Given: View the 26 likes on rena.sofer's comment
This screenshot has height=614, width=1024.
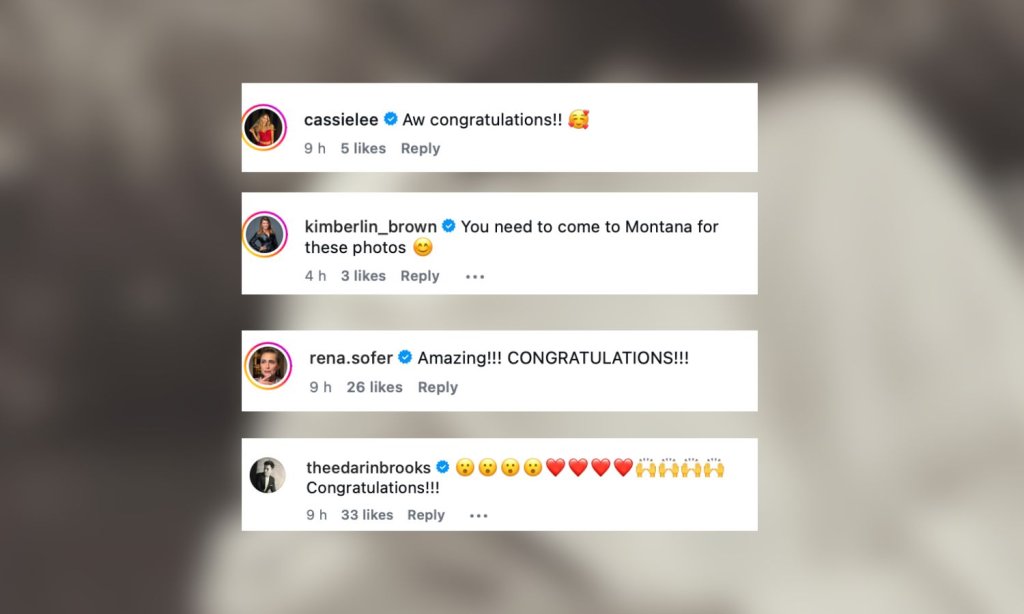Looking at the screenshot, I should (374, 387).
